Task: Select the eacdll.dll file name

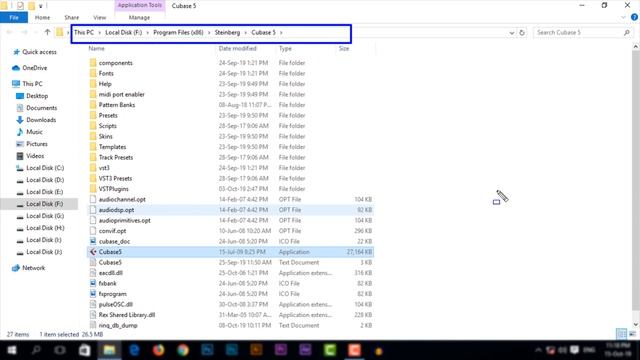Action: click(x=111, y=273)
